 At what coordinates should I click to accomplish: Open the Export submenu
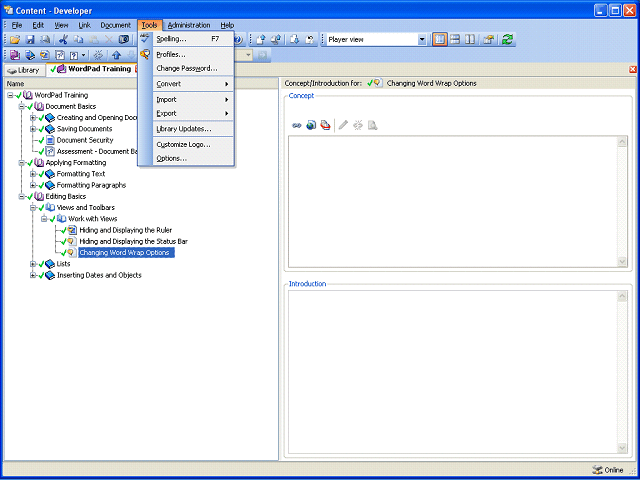tap(193, 113)
